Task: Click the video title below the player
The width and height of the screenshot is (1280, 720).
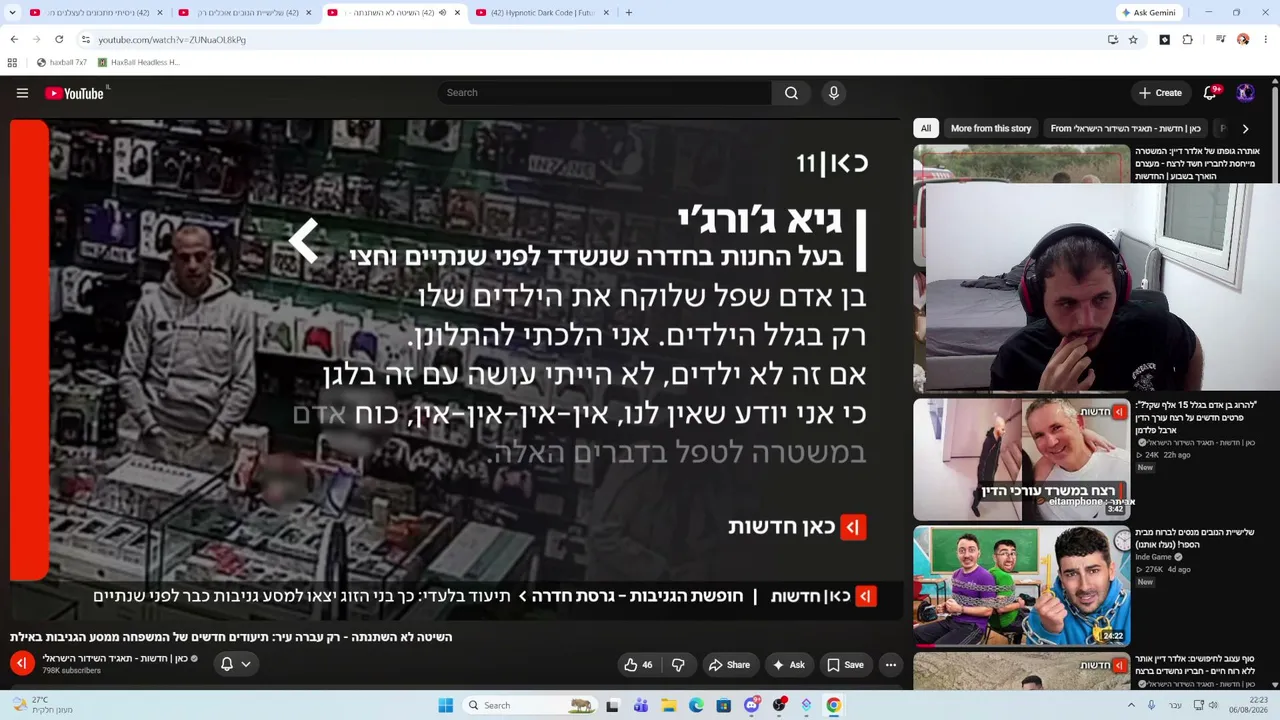Action: [231, 637]
